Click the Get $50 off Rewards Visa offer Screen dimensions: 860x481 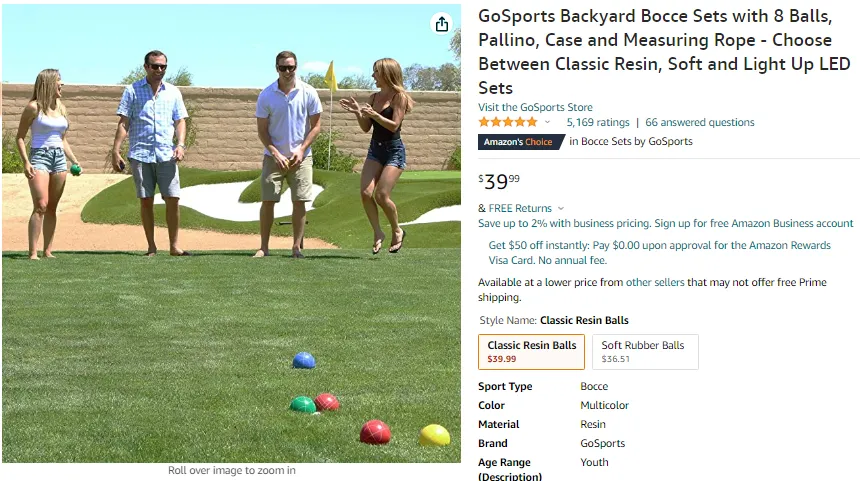[659, 253]
